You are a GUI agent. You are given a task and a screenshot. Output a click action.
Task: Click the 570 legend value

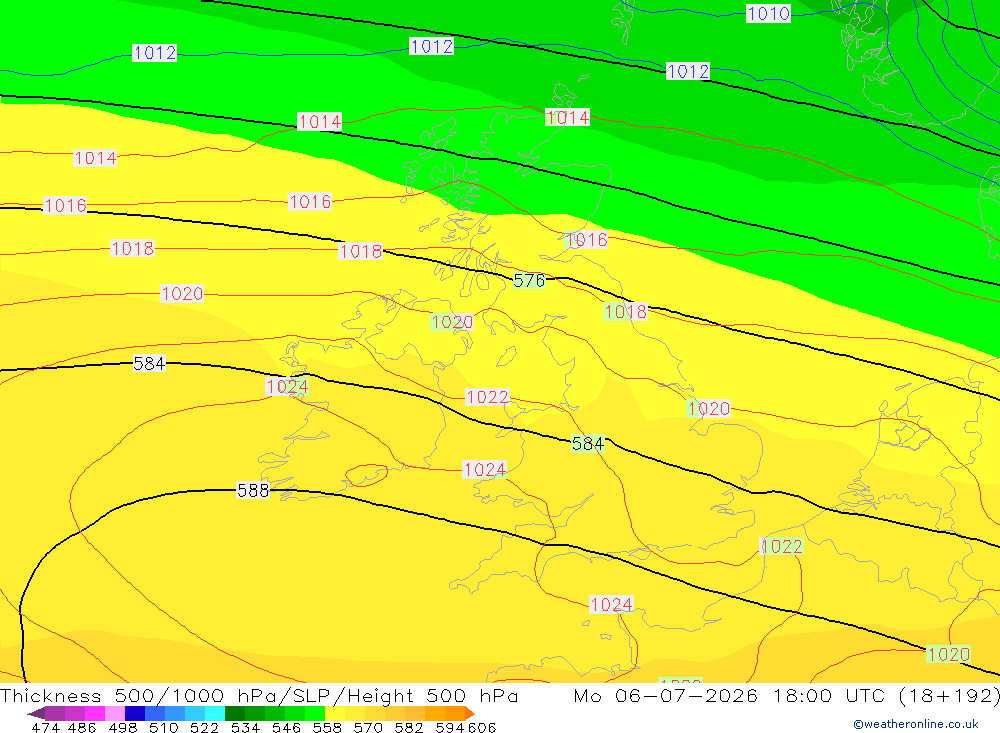368,728
